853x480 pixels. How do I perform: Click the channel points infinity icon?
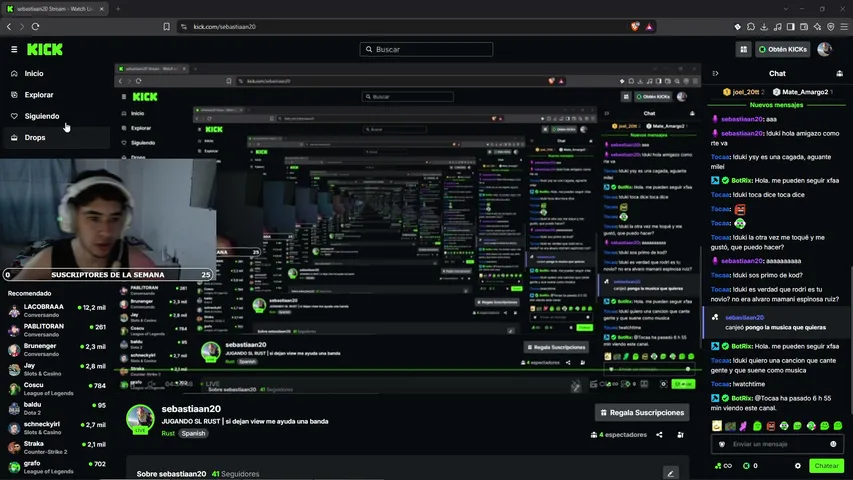[x=723, y=466]
